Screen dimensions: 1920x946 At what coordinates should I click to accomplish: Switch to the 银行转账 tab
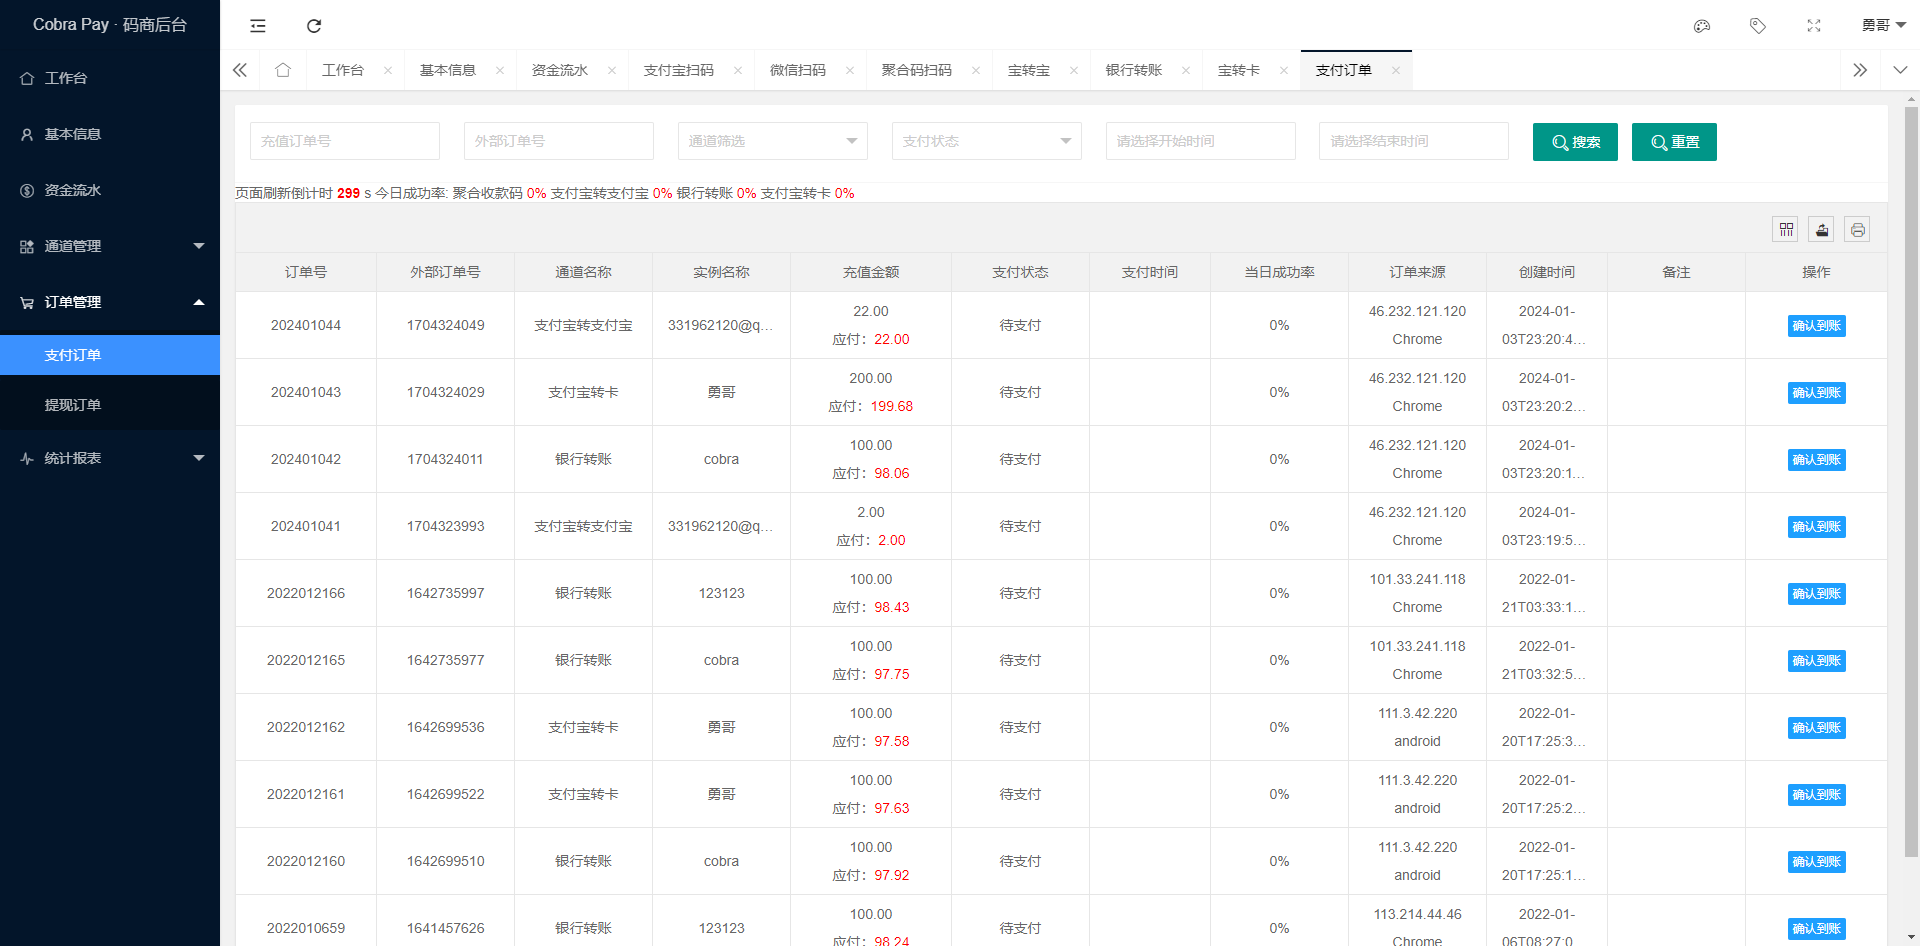(1134, 70)
